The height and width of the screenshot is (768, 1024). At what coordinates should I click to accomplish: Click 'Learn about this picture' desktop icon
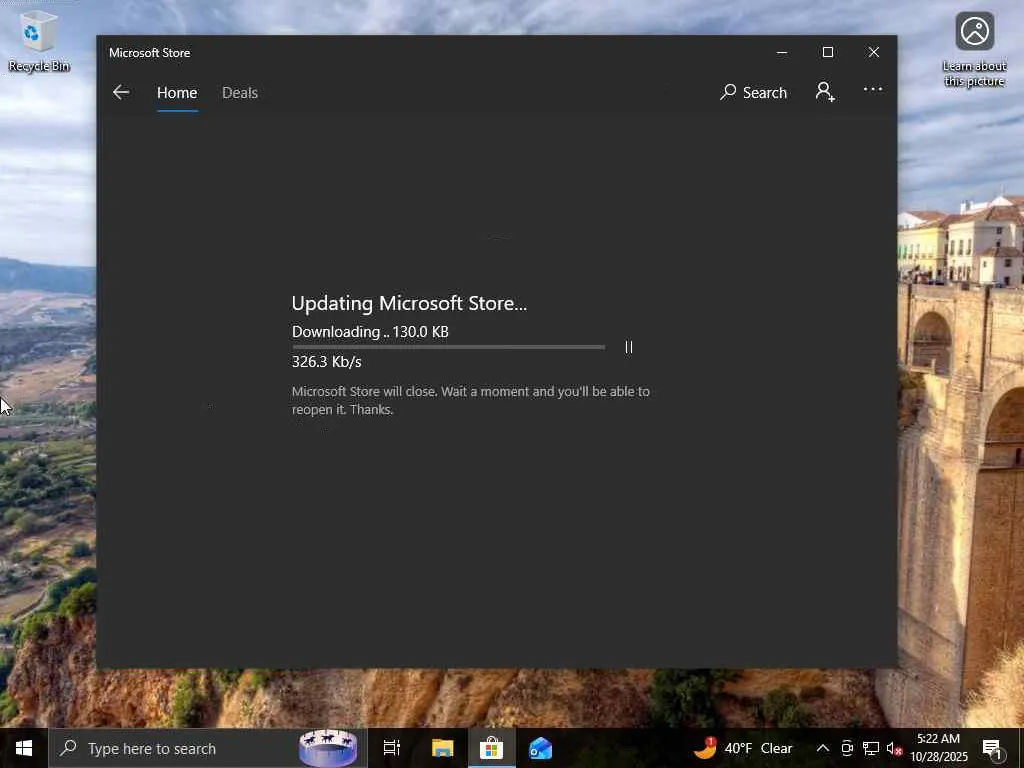[974, 50]
